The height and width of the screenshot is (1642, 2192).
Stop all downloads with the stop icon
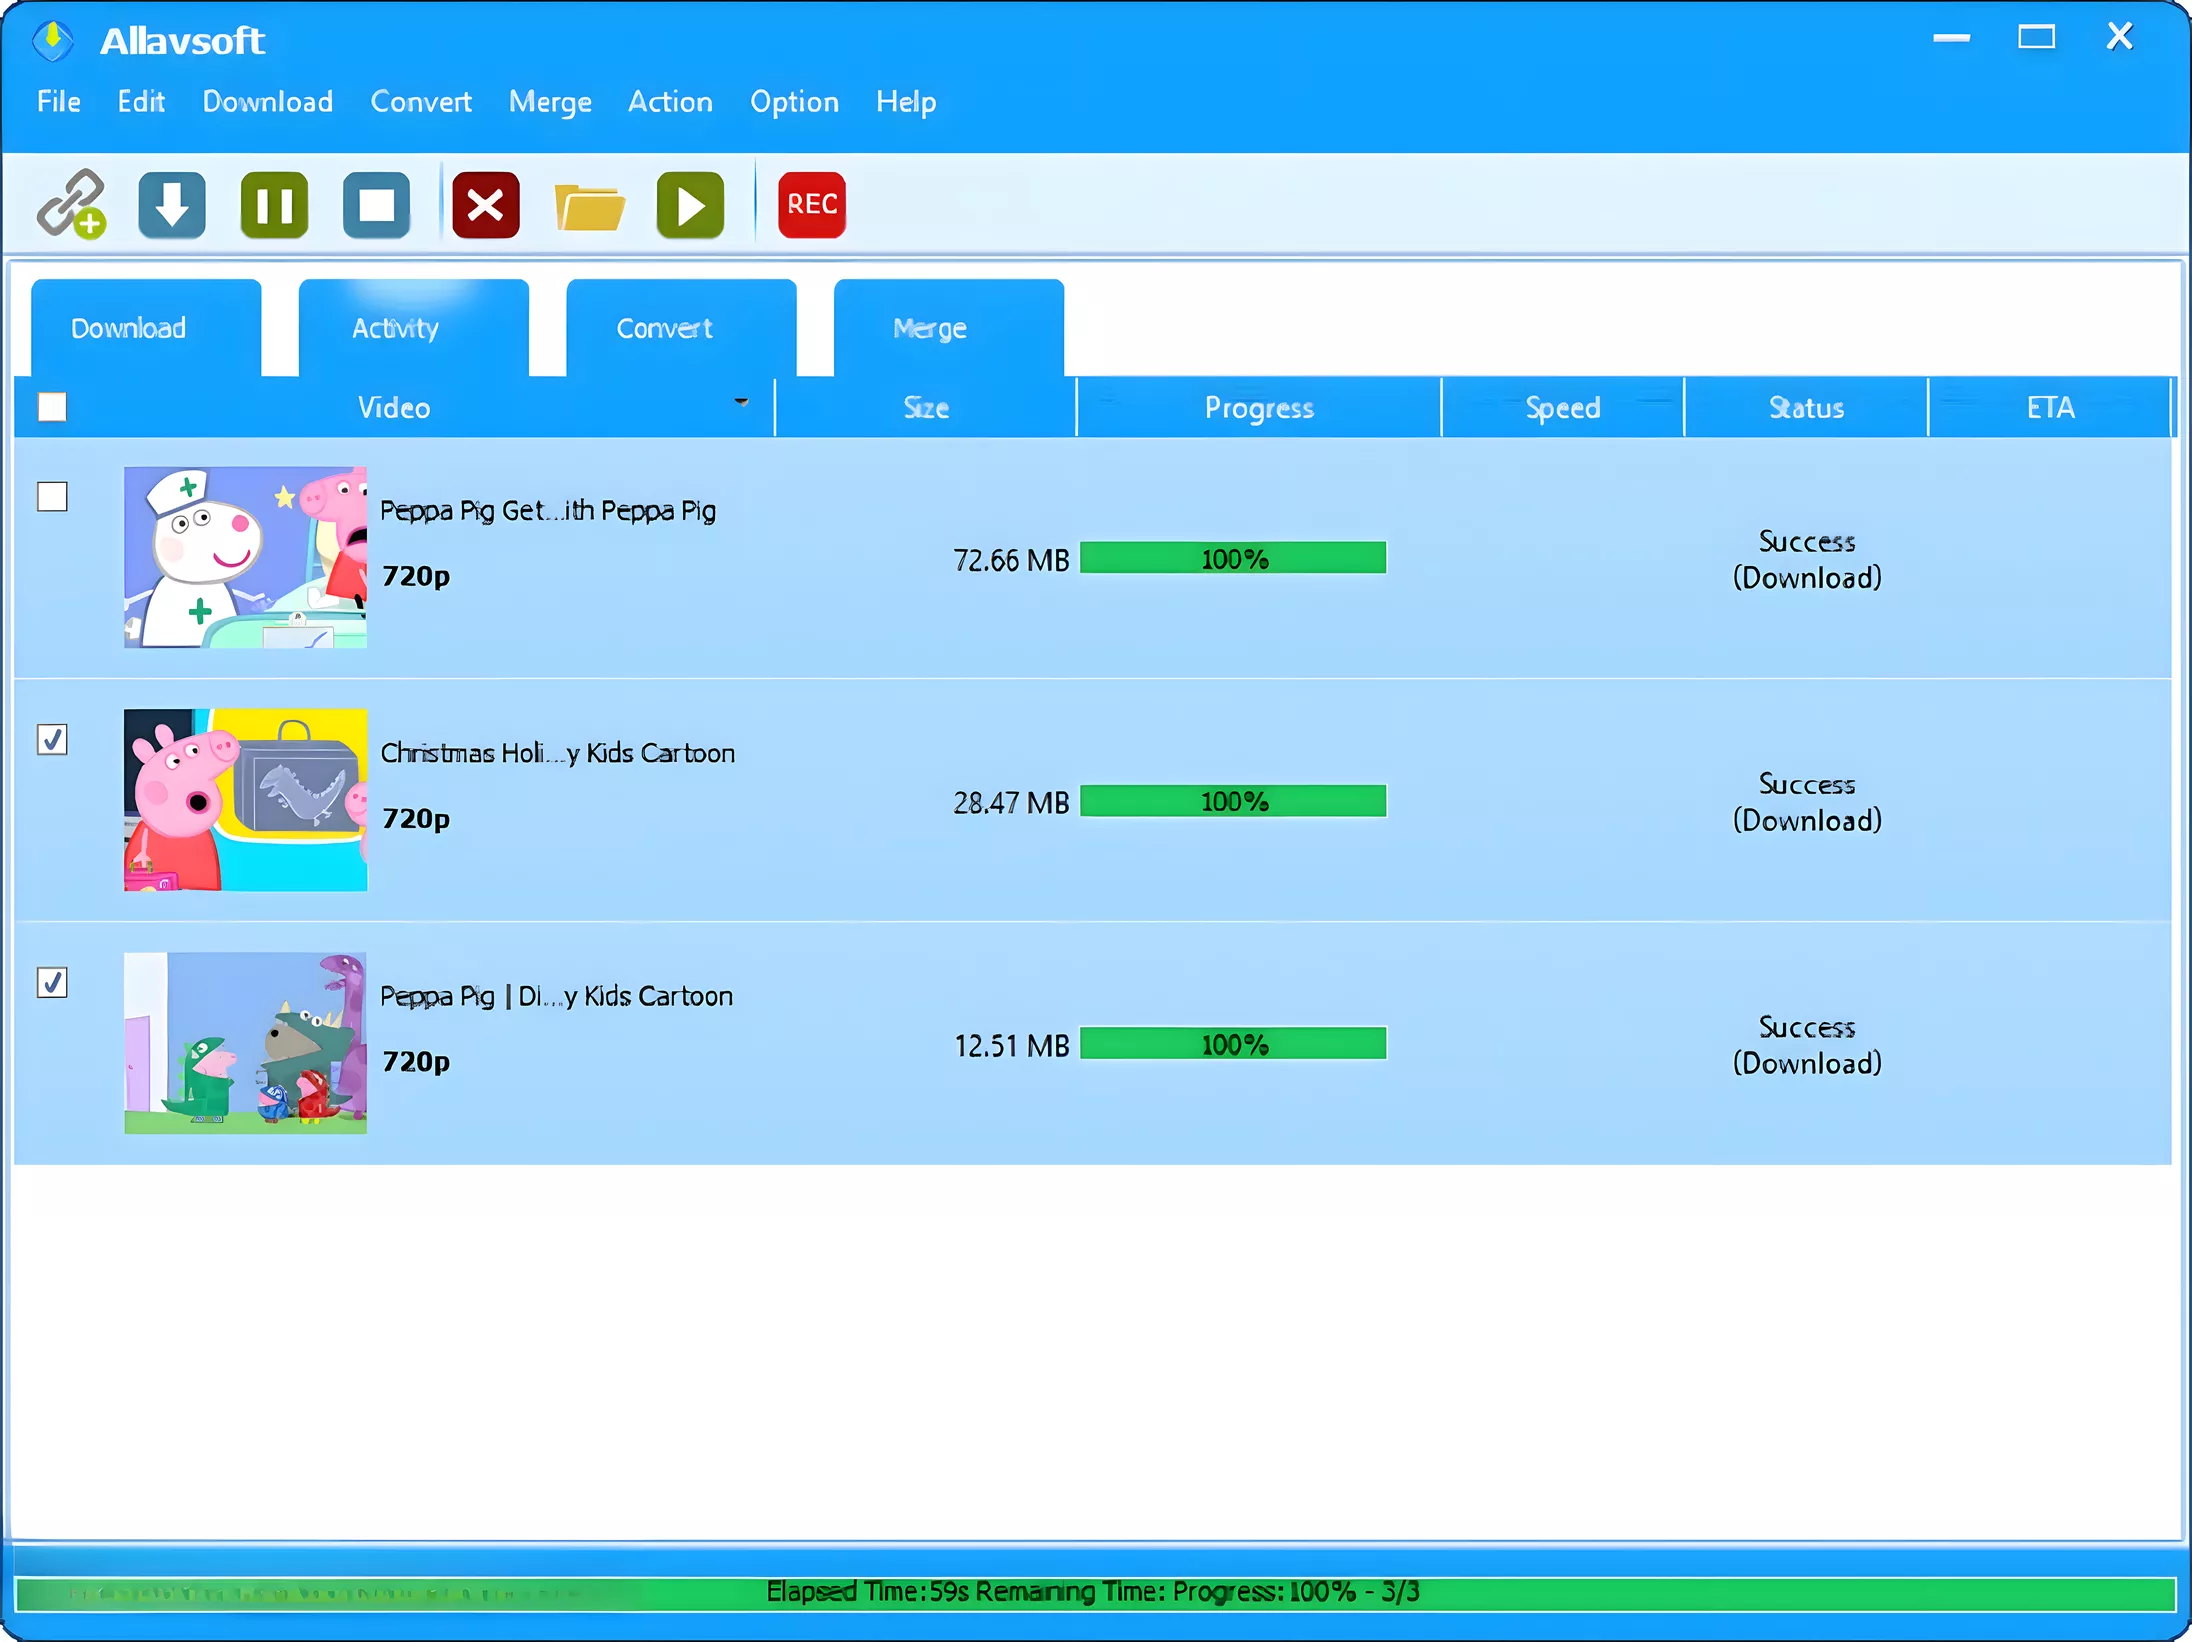[x=377, y=204]
